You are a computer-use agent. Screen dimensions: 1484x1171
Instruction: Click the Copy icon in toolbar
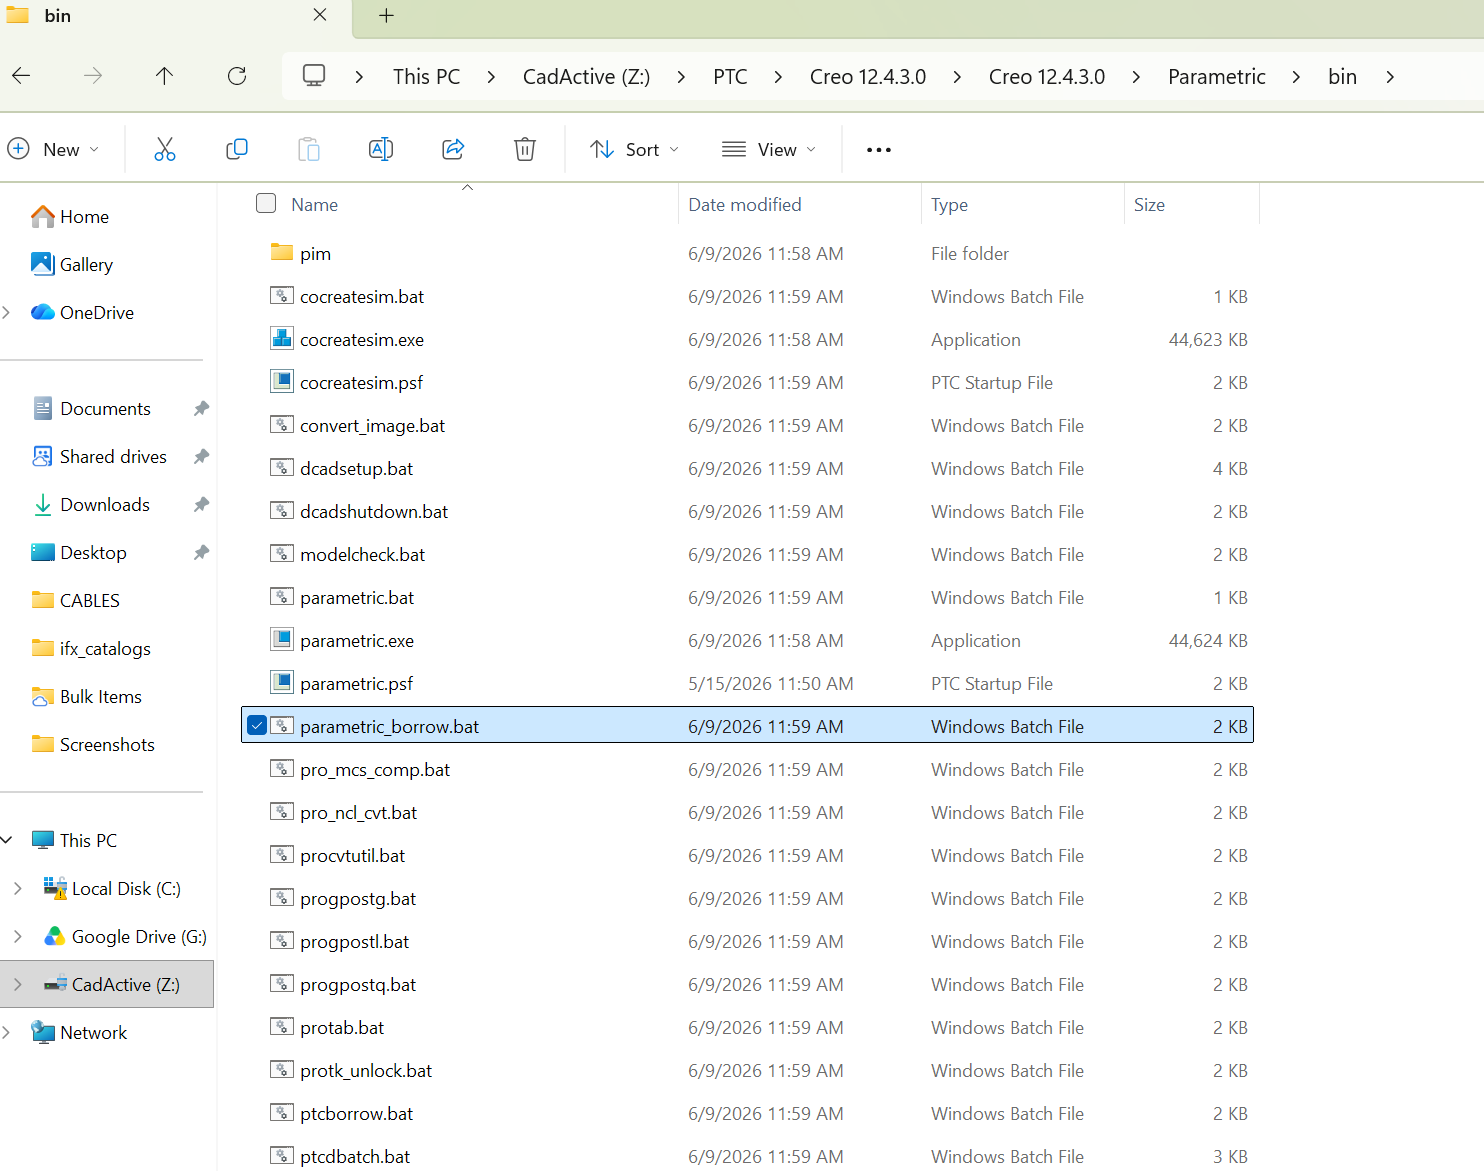pyautogui.click(x=237, y=149)
